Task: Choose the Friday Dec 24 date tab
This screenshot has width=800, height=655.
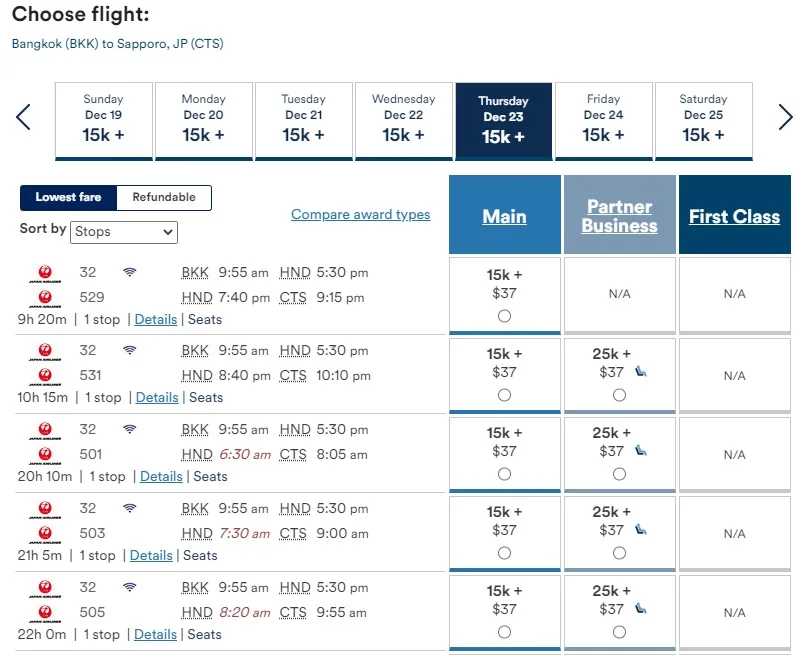Action: [x=604, y=121]
